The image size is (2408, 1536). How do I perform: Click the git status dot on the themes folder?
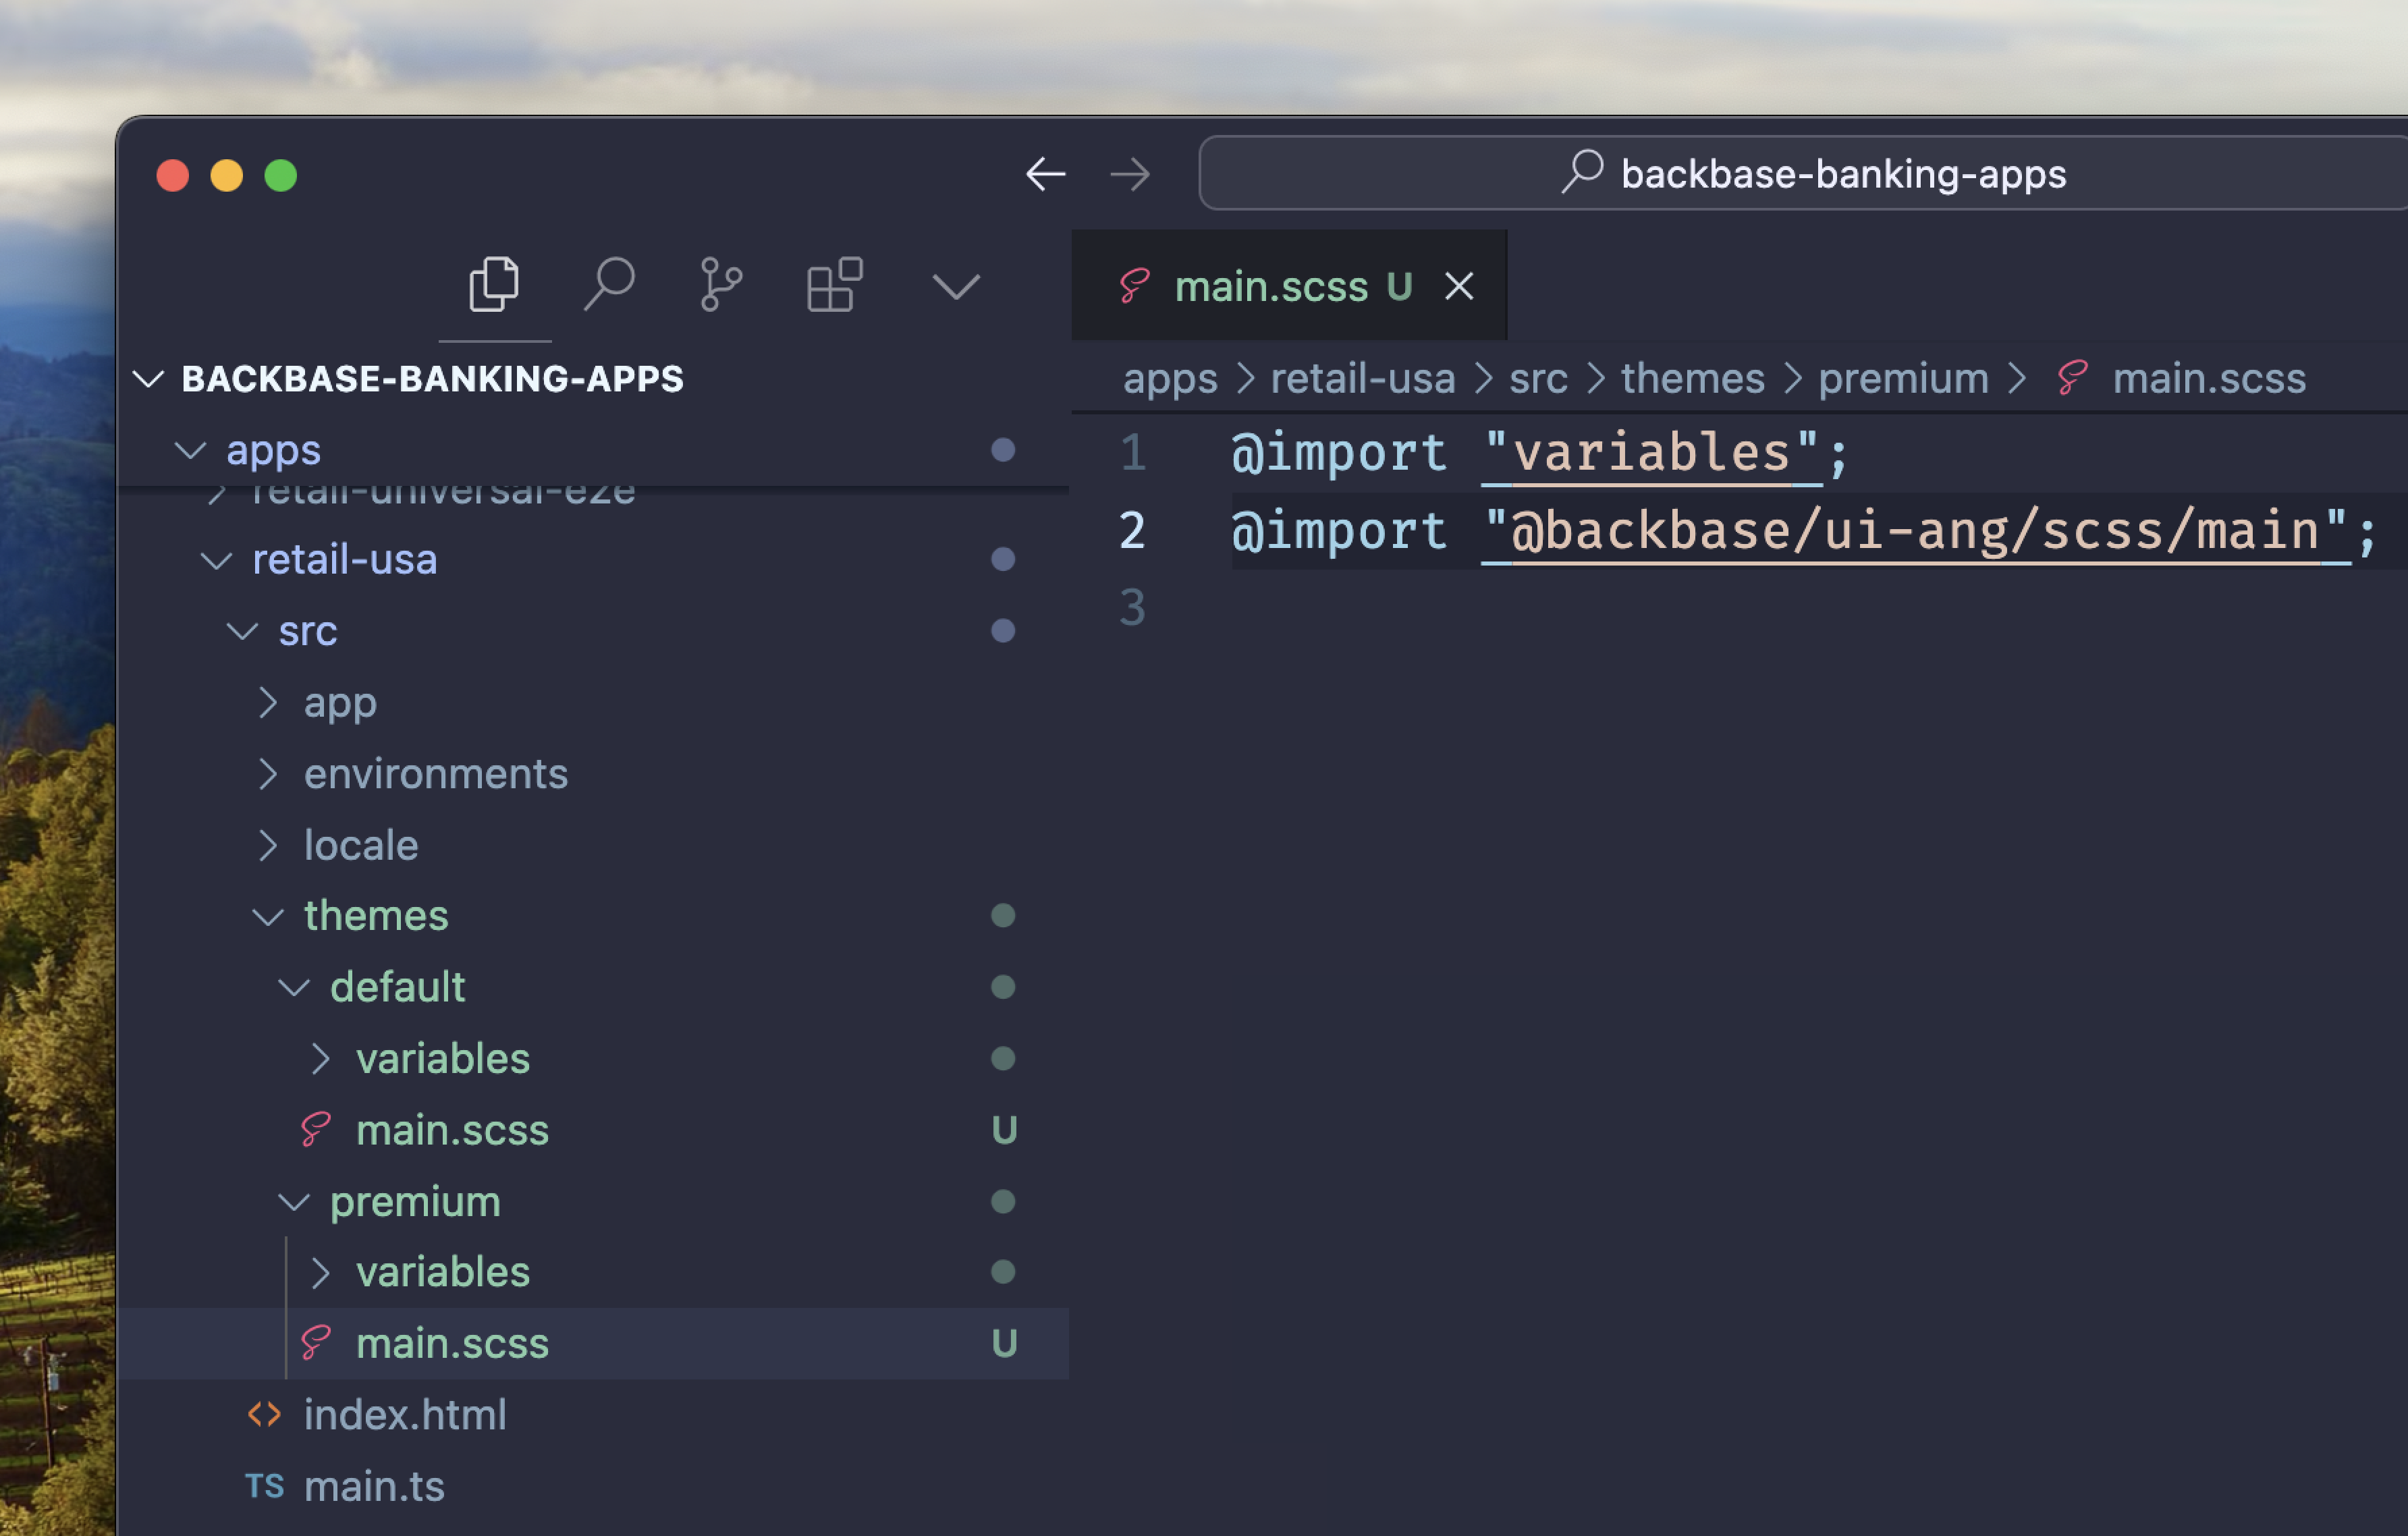(1003, 916)
